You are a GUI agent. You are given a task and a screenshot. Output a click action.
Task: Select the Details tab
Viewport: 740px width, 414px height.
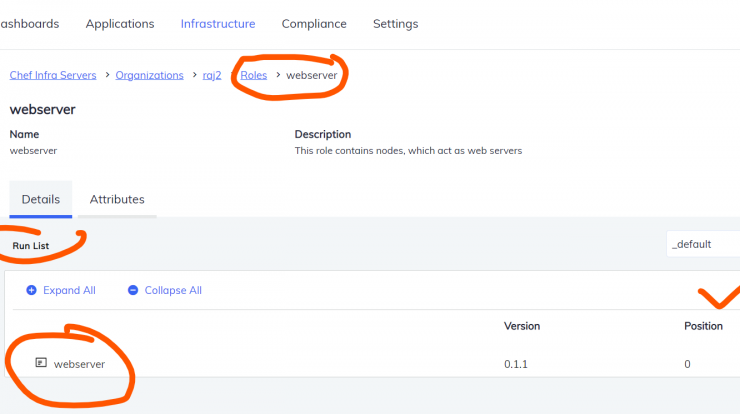(x=41, y=199)
